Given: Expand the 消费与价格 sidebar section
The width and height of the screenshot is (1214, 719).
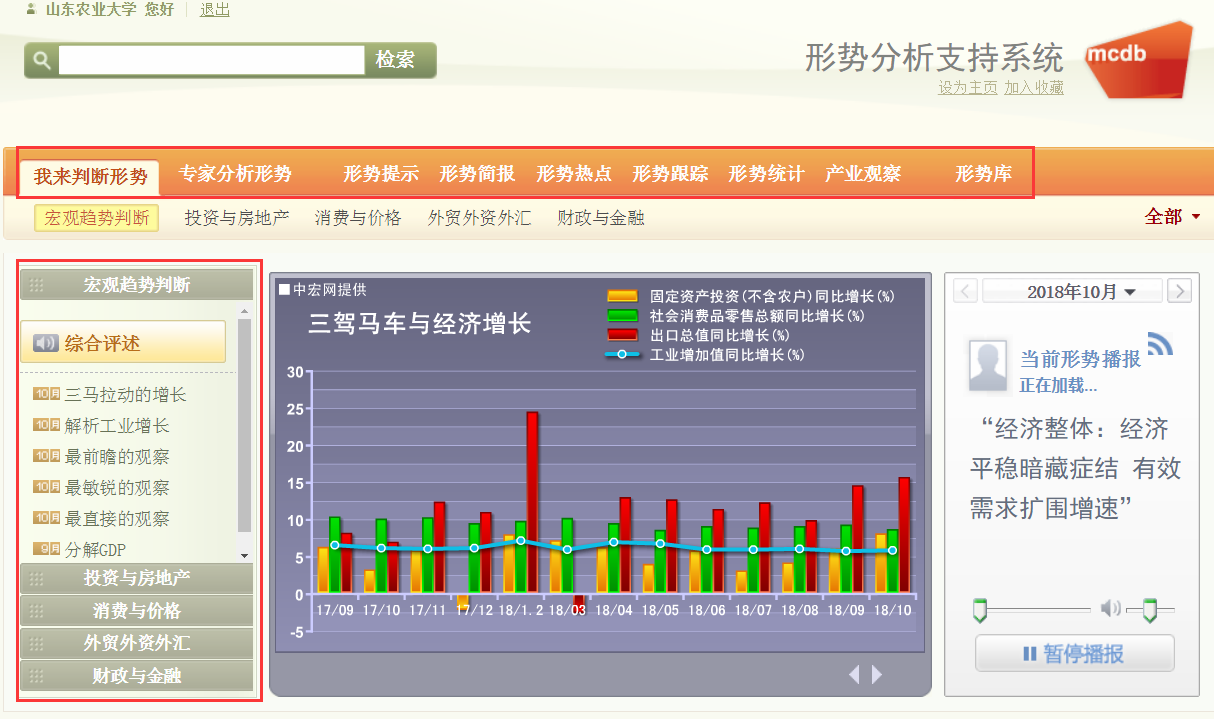Looking at the screenshot, I should (137, 611).
